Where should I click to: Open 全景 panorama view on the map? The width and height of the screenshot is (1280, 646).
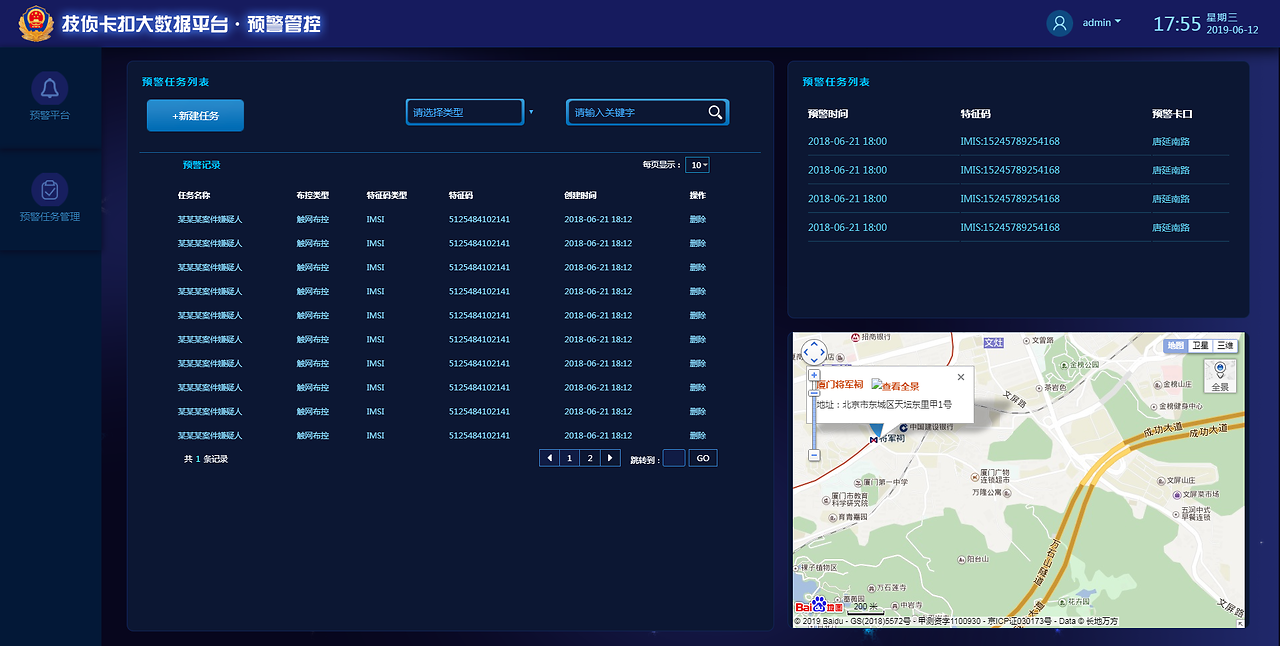pyautogui.click(x=1220, y=377)
